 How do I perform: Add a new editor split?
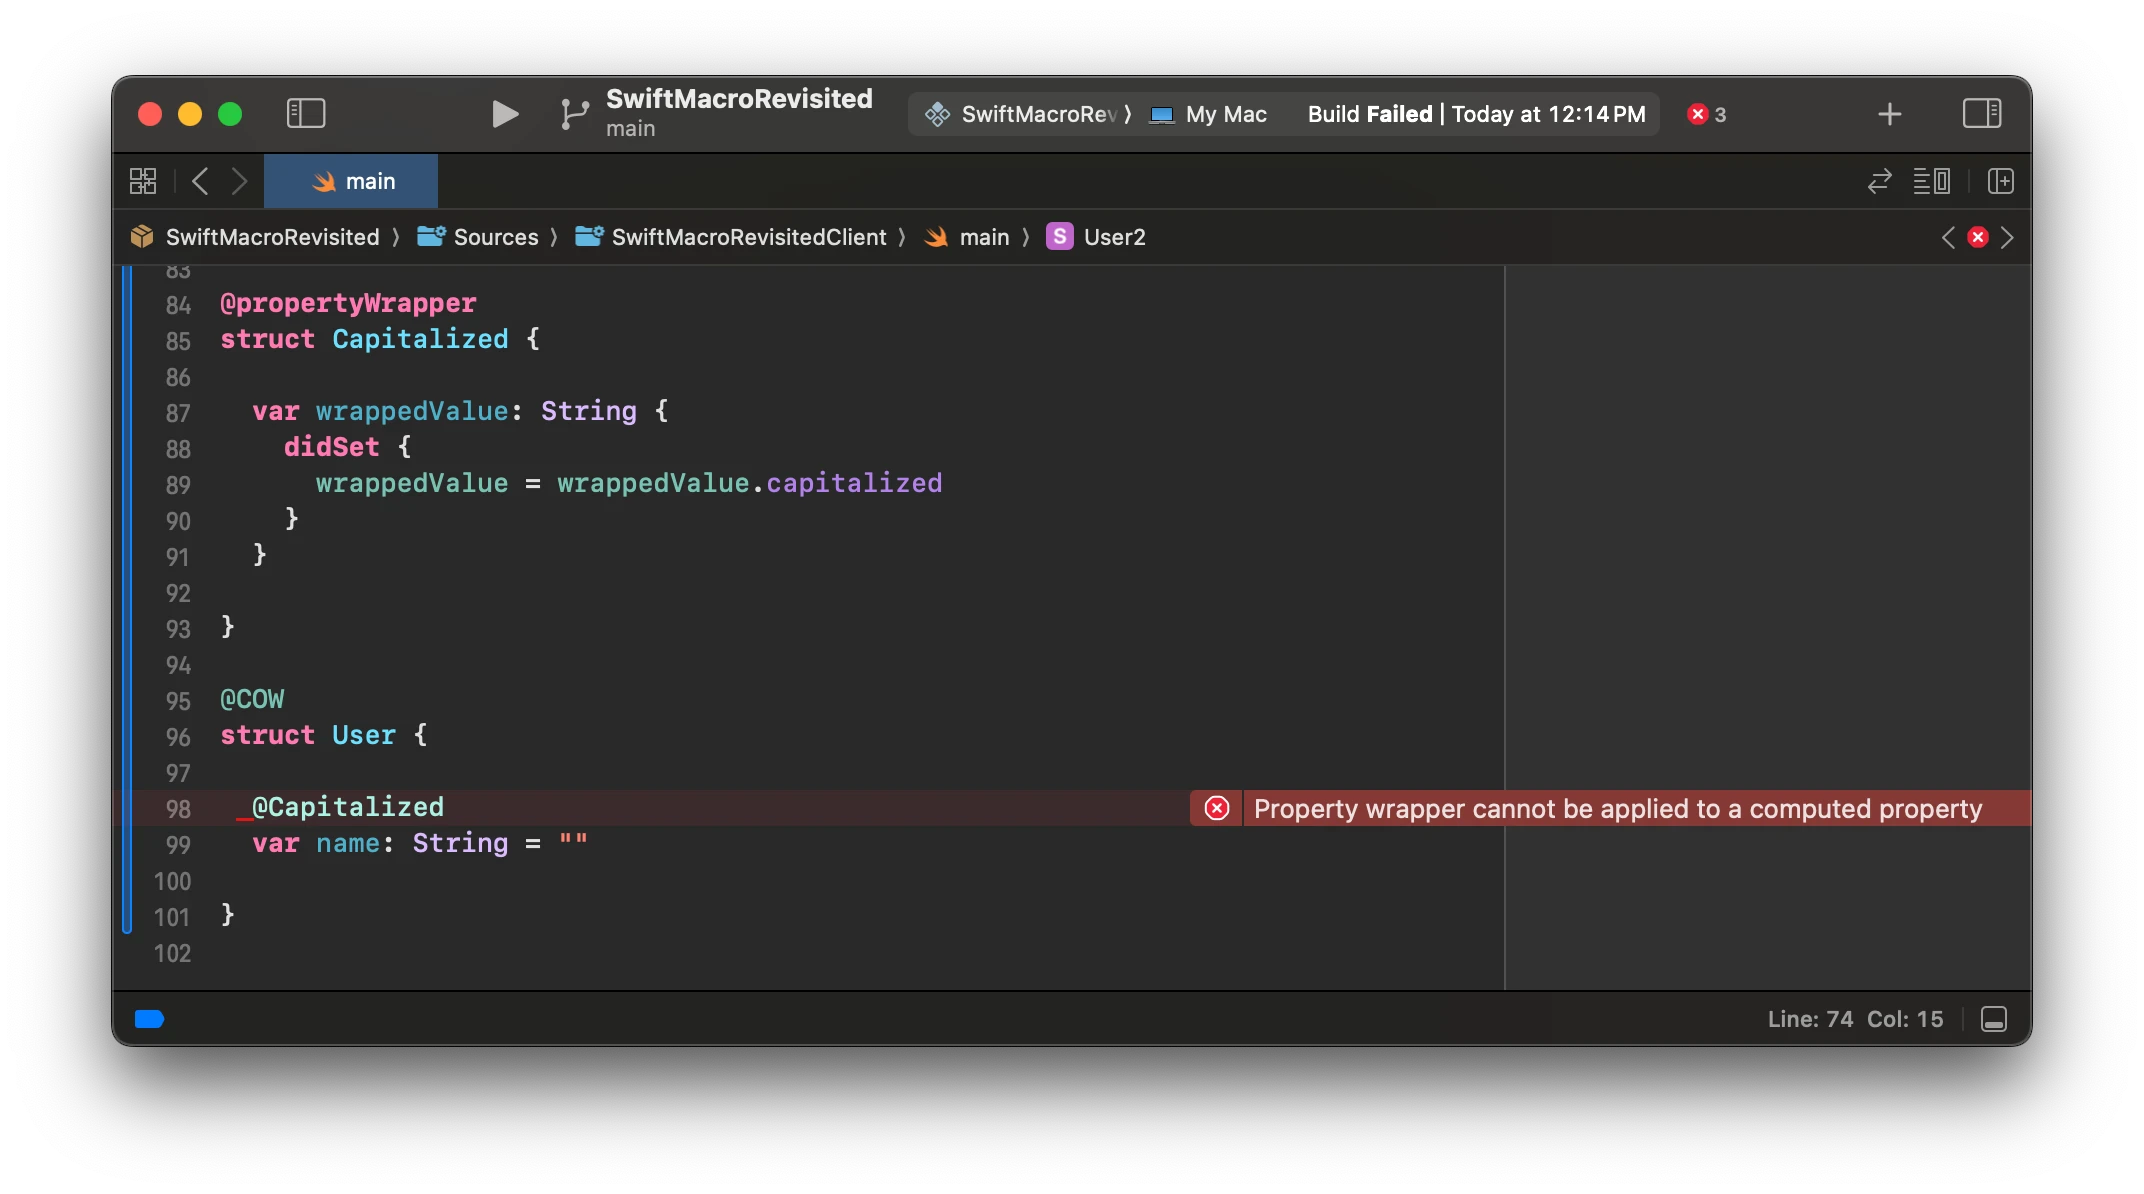tap(2001, 181)
